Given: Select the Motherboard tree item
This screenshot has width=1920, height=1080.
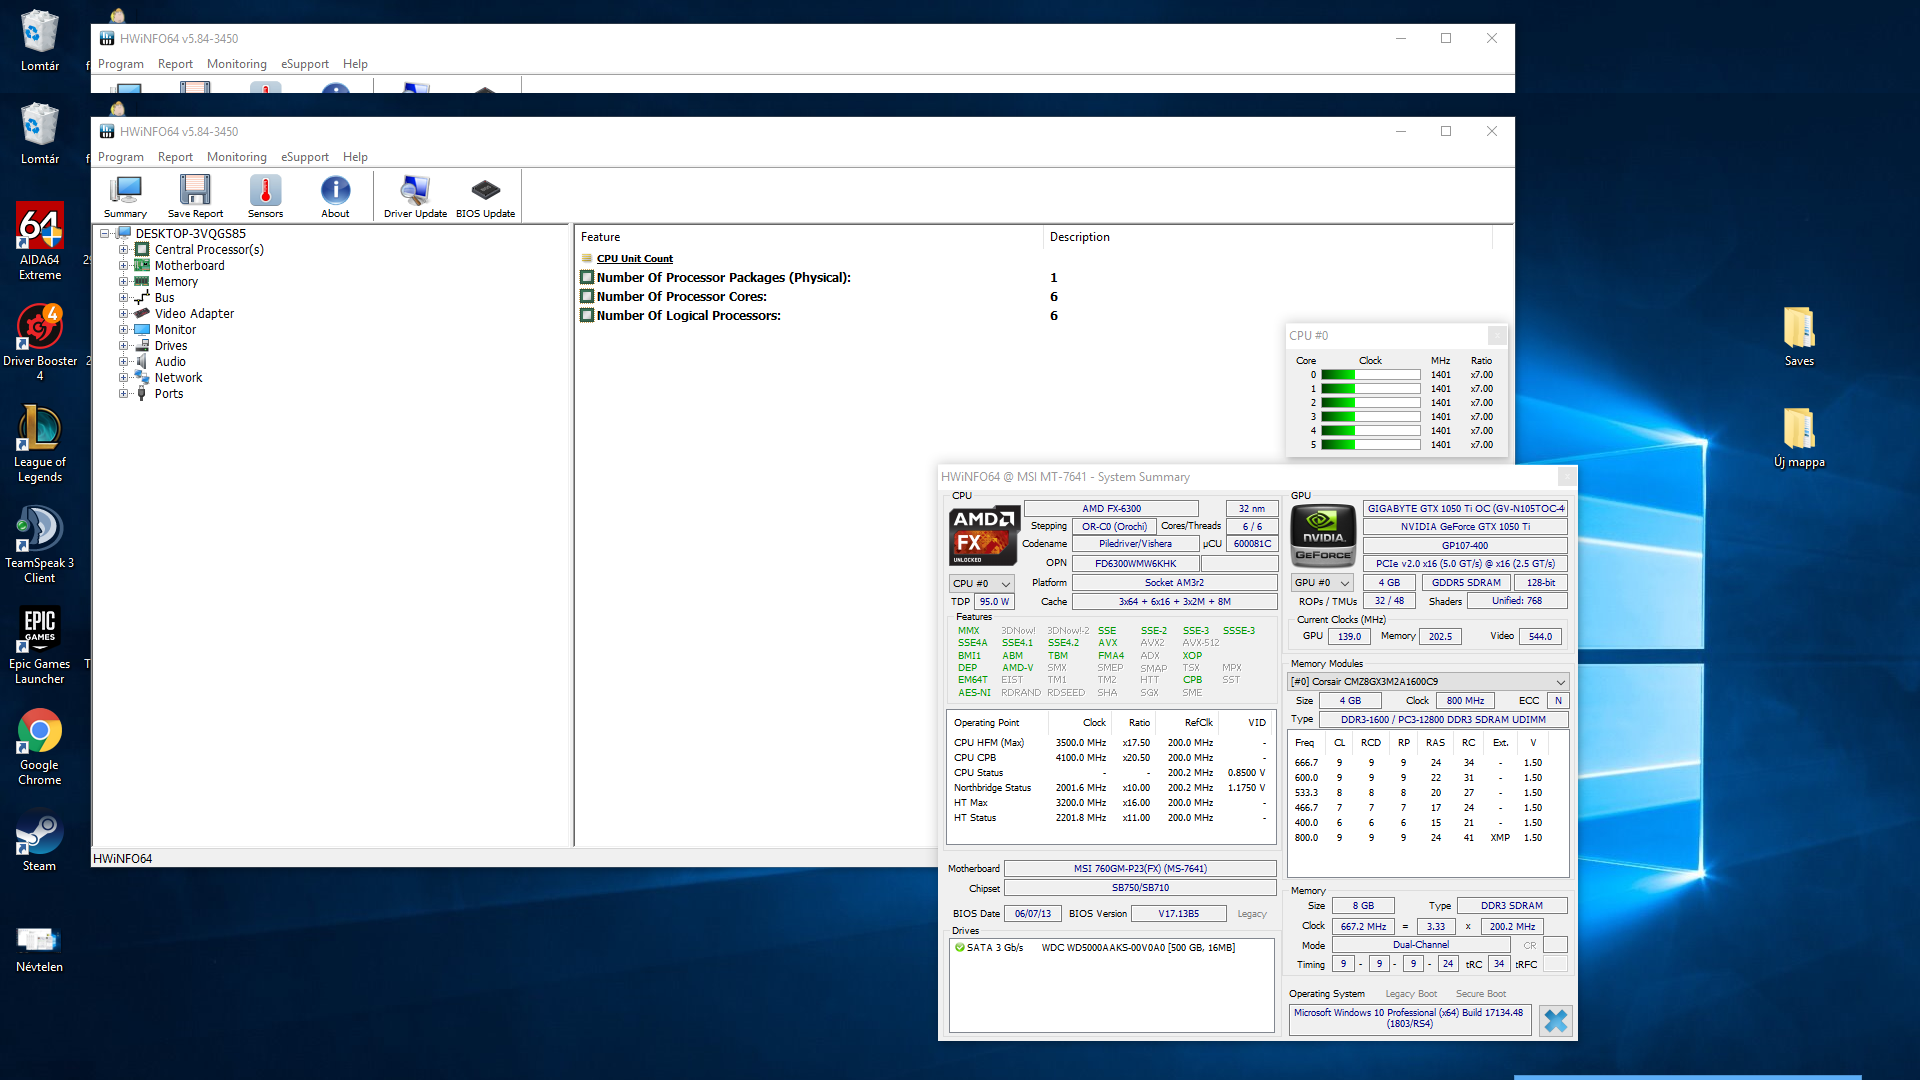Looking at the screenshot, I should coord(189,266).
